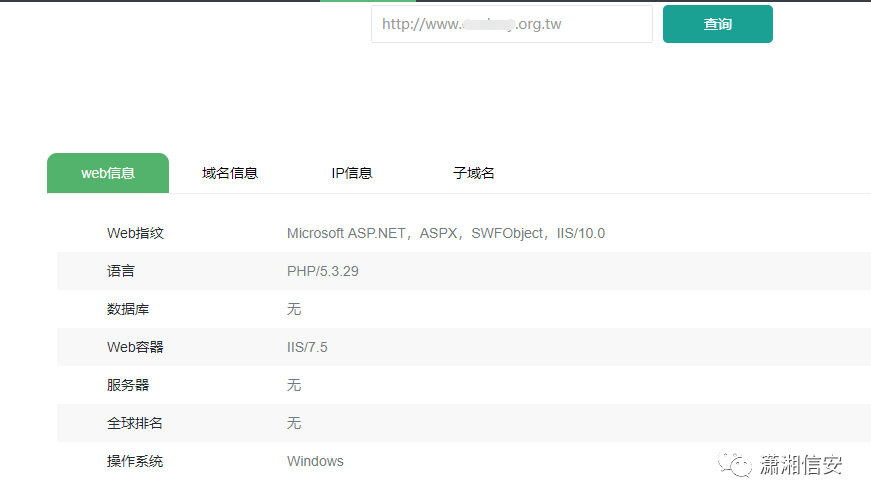Click the fingerprint value Microsoft ASP.NET, ASPX, SWFObject

(445, 233)
